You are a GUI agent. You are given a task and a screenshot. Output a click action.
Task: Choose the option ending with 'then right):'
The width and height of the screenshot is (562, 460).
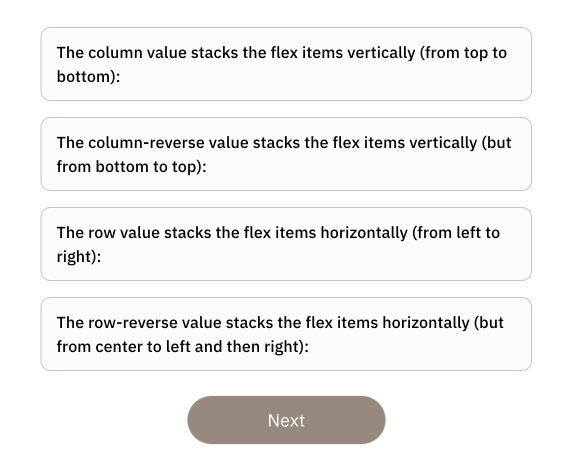pyautogui.click(x=286, y=334)
